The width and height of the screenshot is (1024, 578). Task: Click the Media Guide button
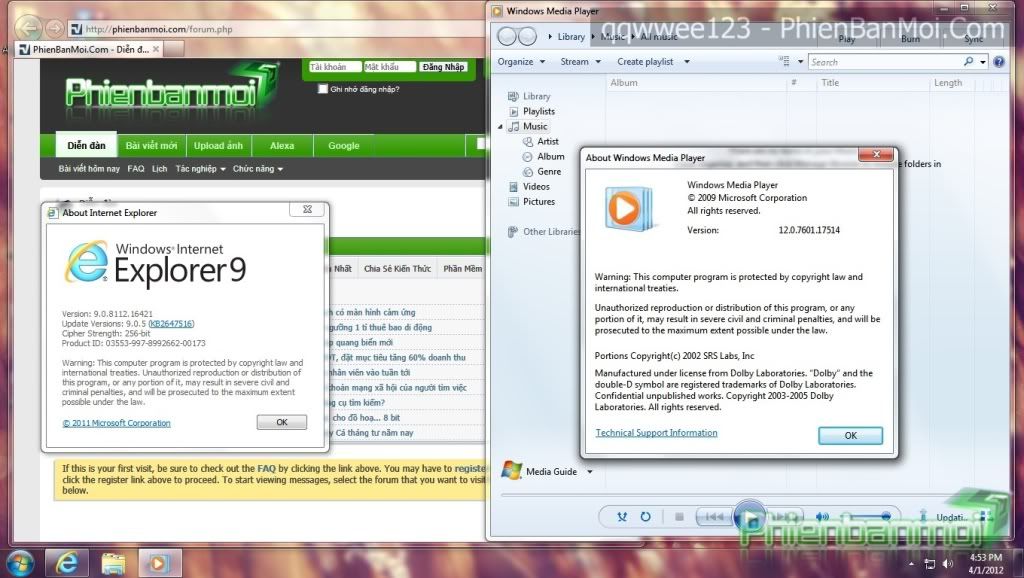pos(539,471)
